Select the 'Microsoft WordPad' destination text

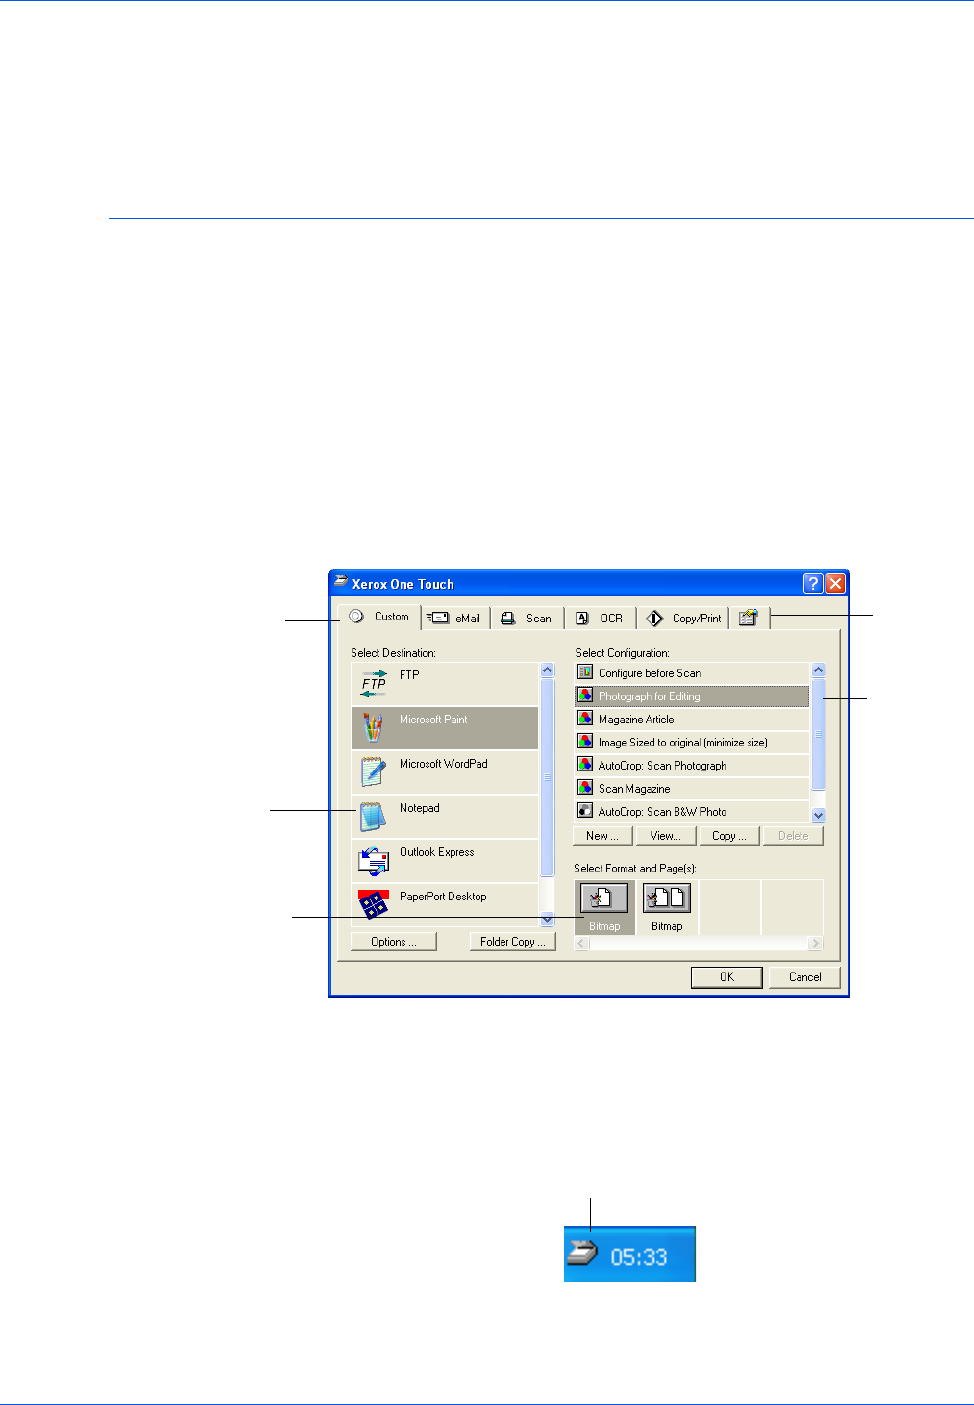click(x=444, y=764)
